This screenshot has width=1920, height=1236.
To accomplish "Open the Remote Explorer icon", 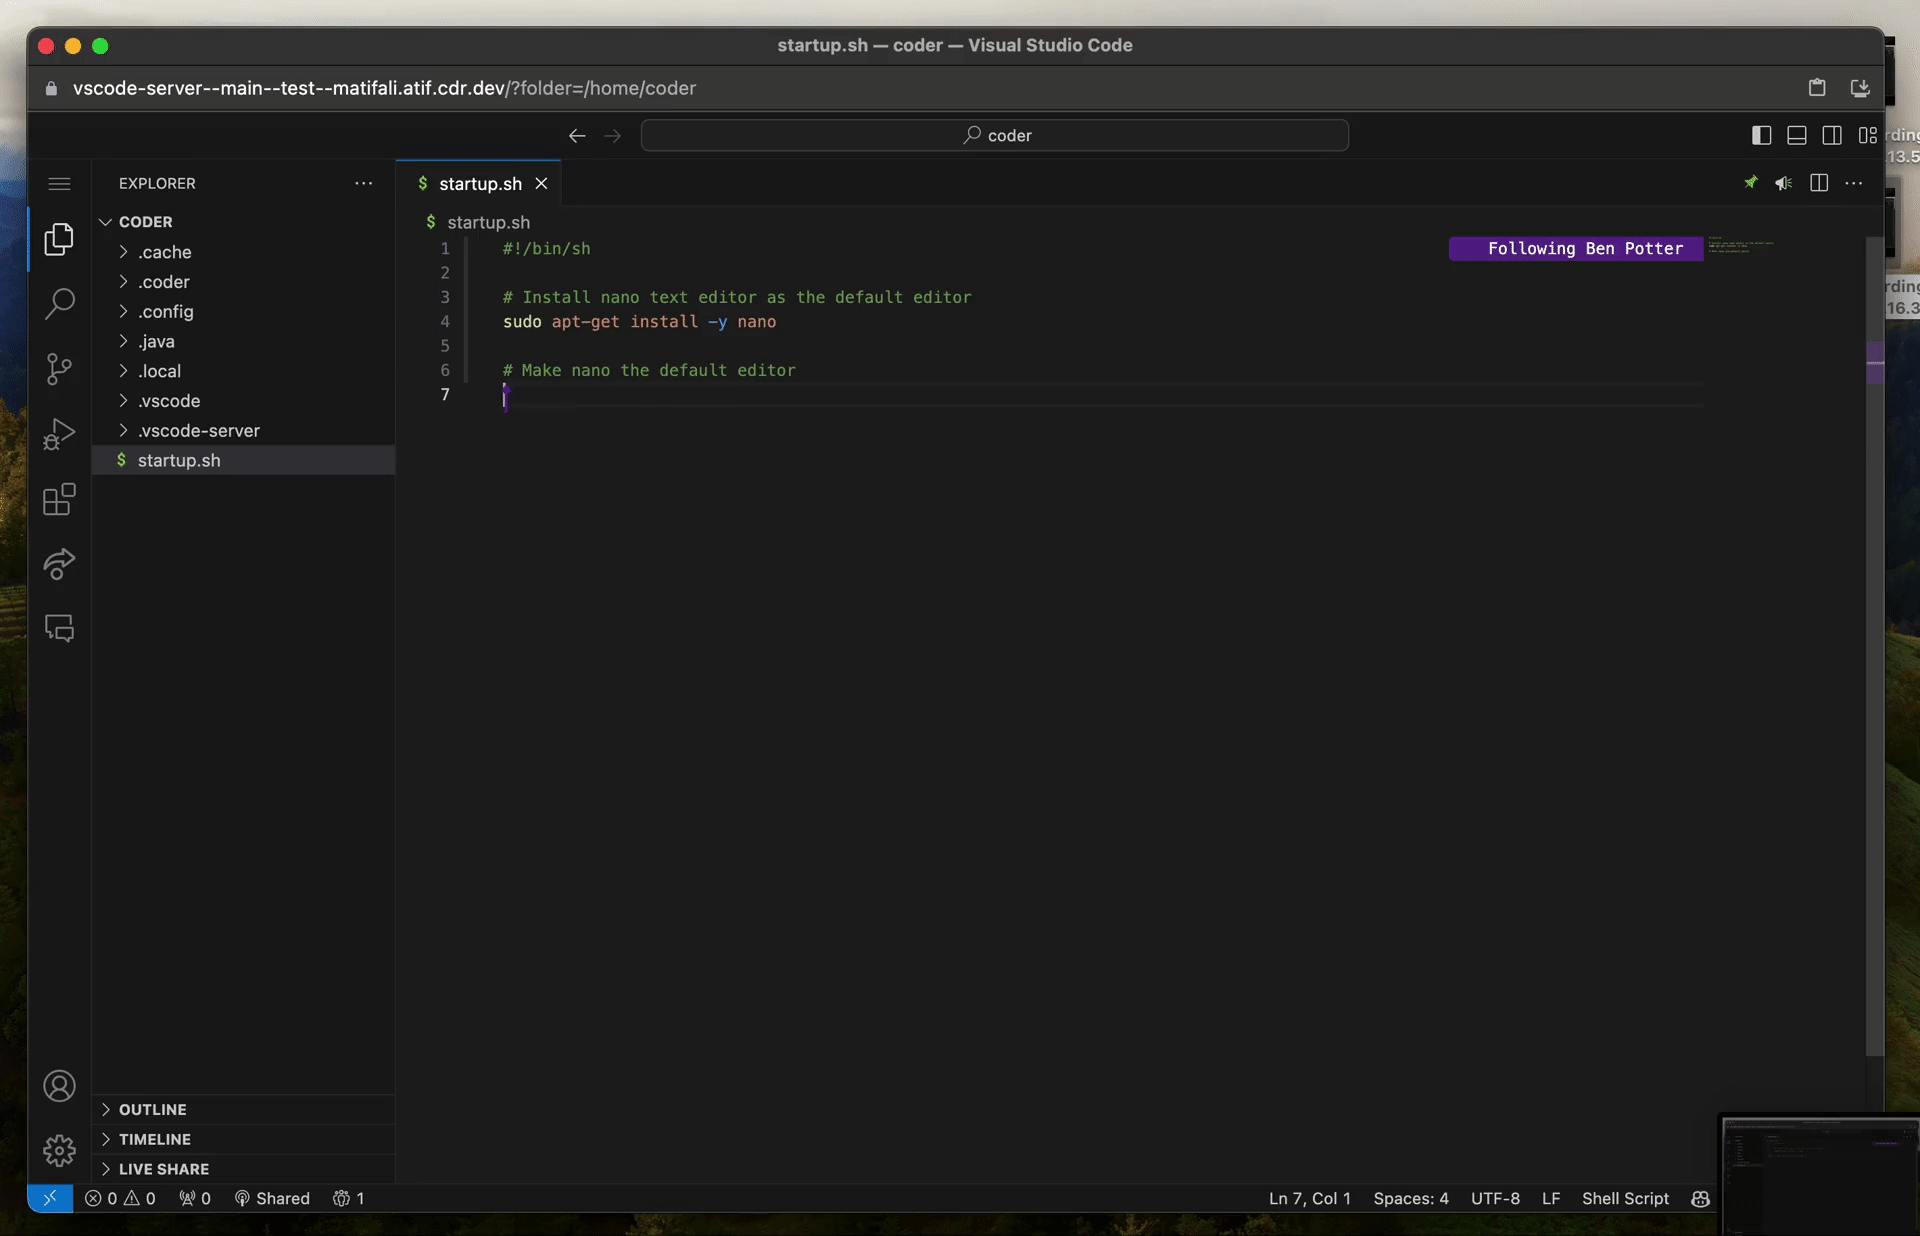I will (x=59, y=627).
